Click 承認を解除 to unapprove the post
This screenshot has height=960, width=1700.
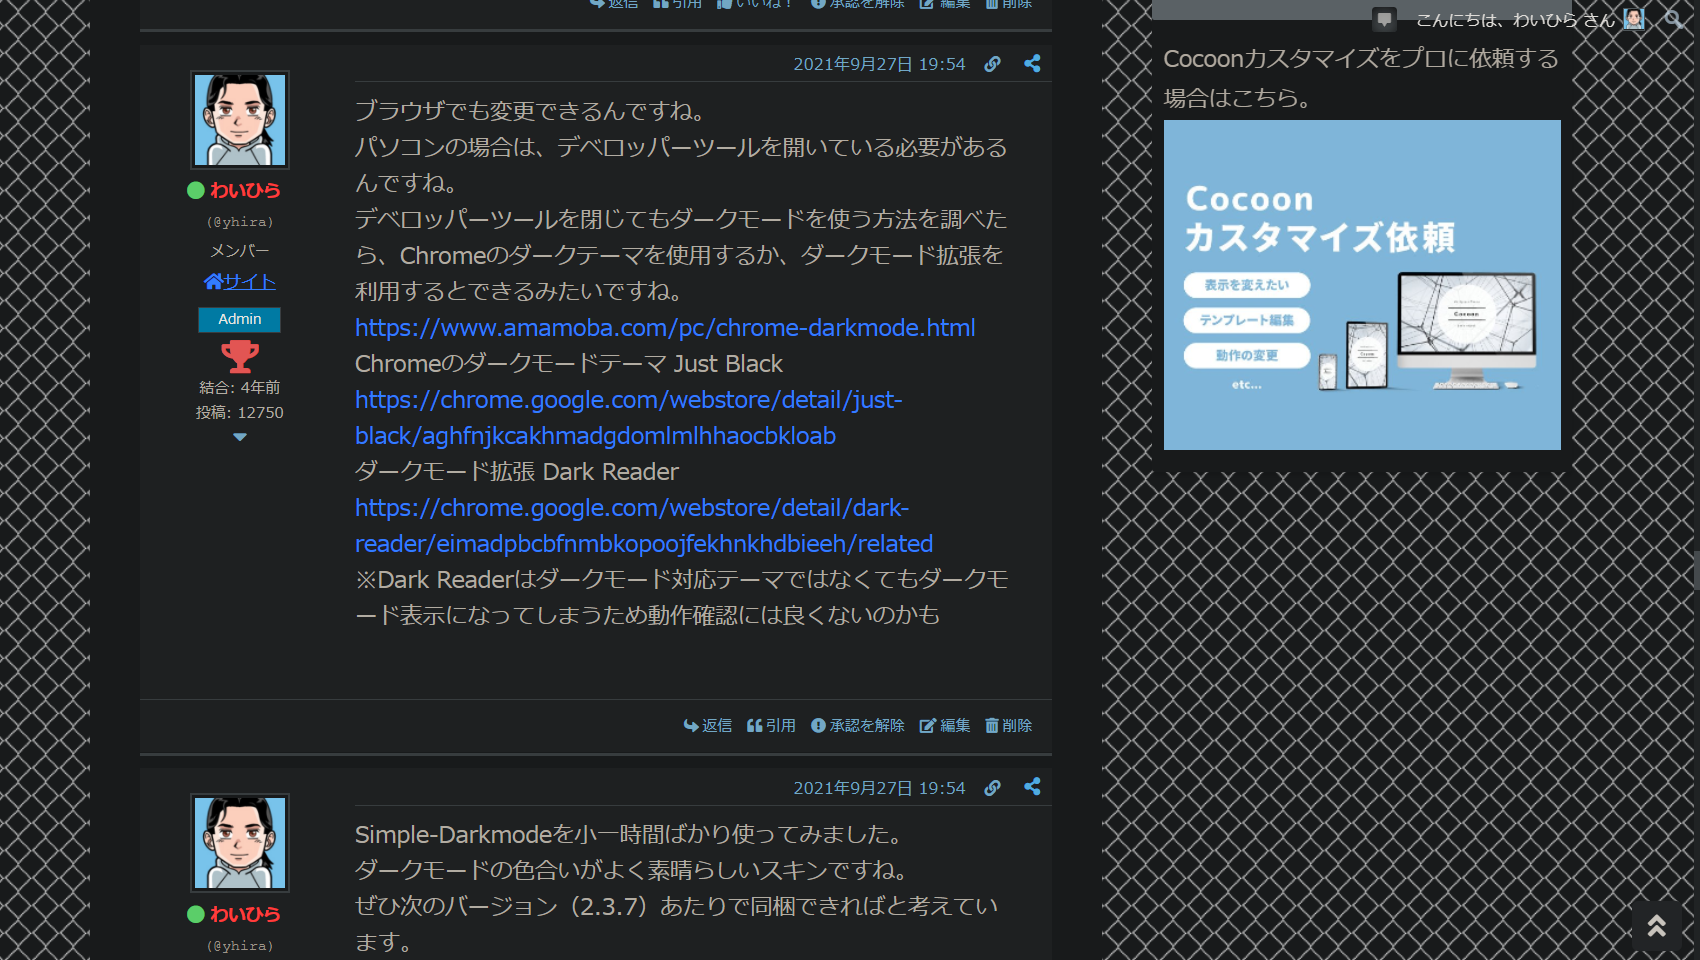point(858,726)
